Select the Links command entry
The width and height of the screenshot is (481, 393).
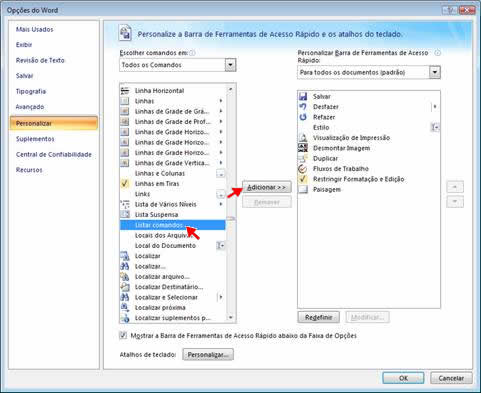point(173,194)
